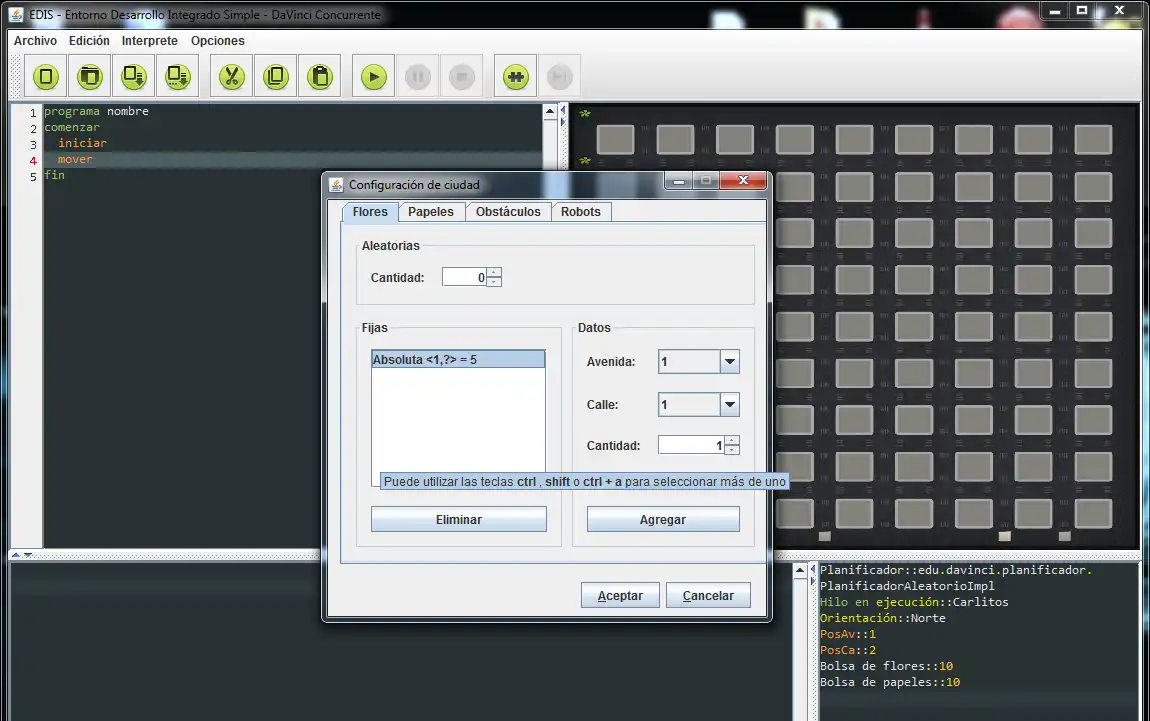Click the Open file toolbar icon

click(90, 77)
